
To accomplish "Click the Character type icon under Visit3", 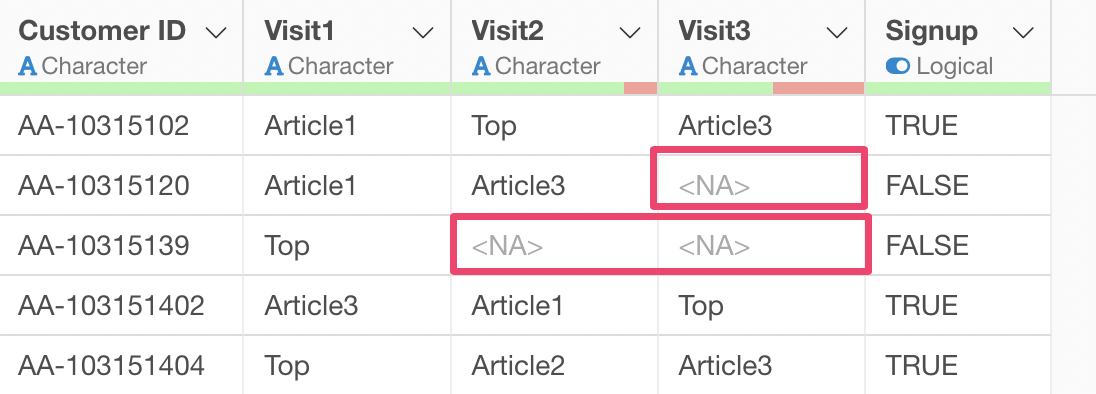I will point(688,66).
